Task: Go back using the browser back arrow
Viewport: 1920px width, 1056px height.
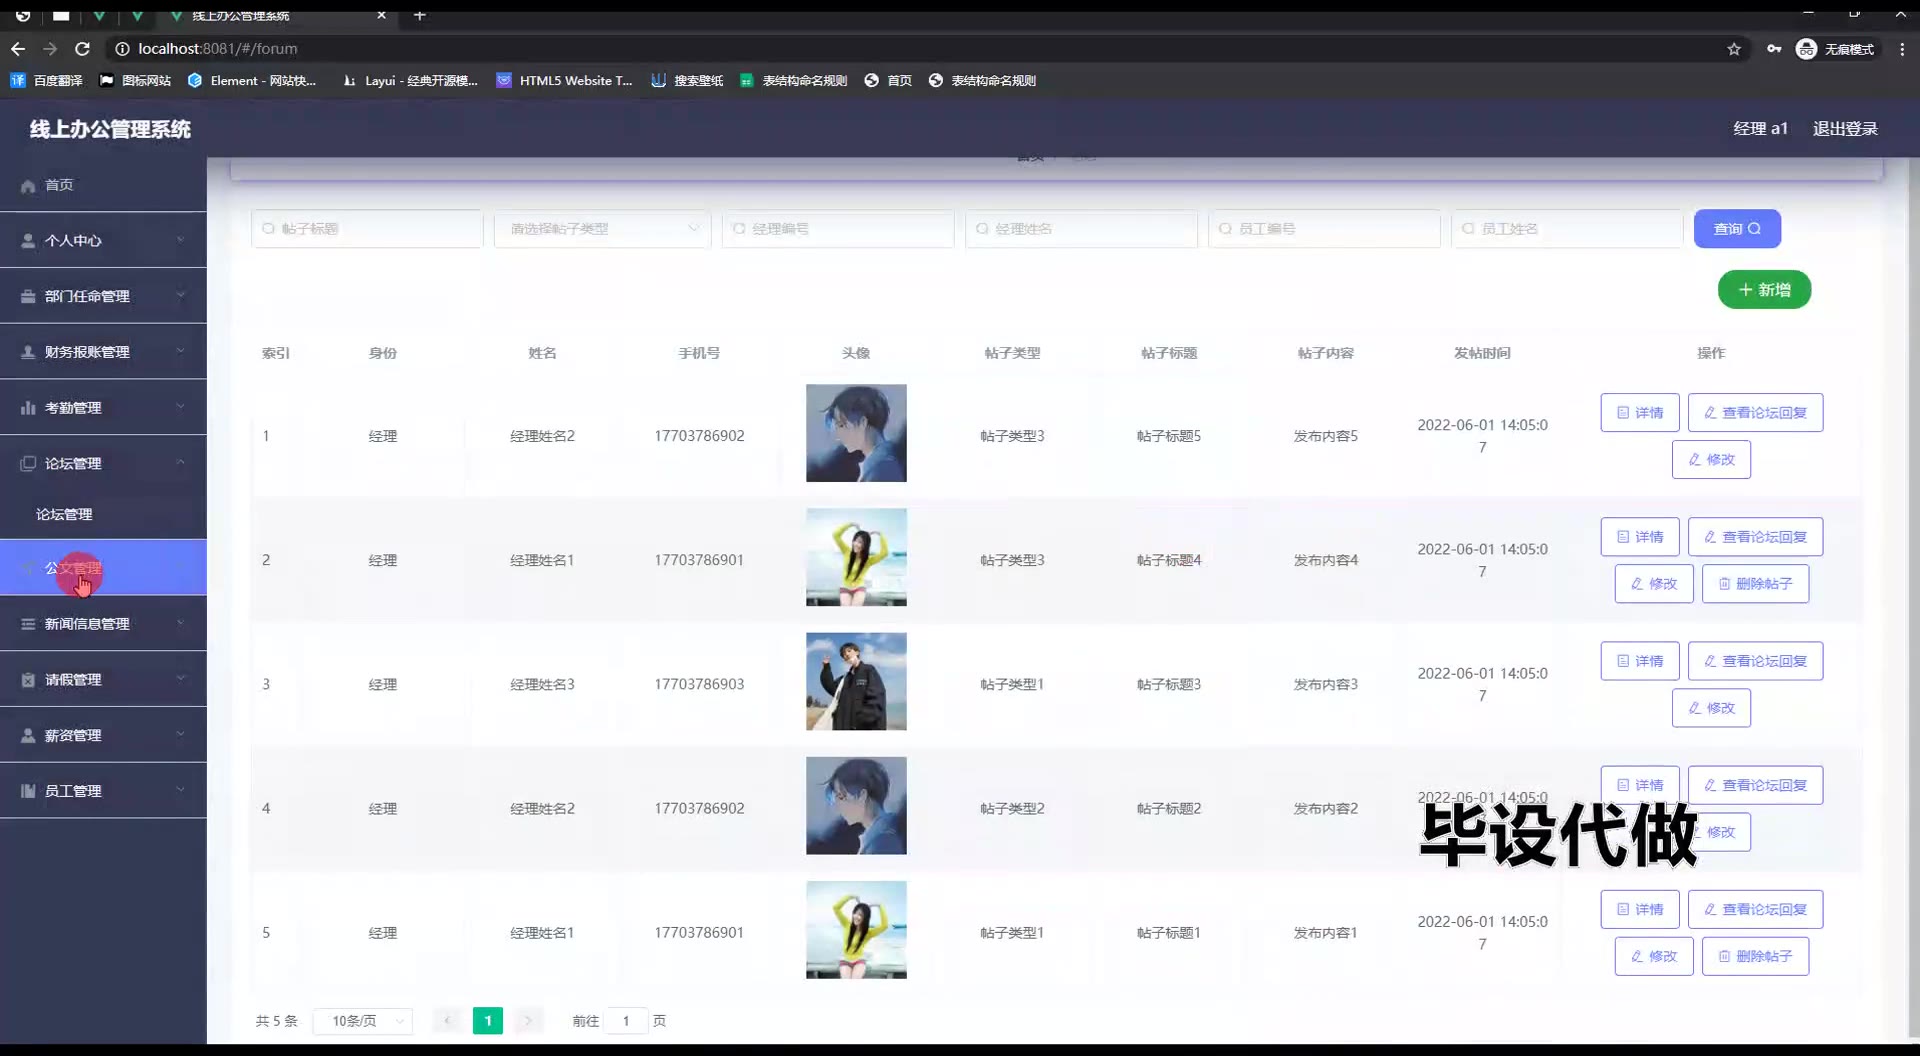Action: tap(18, 48)
